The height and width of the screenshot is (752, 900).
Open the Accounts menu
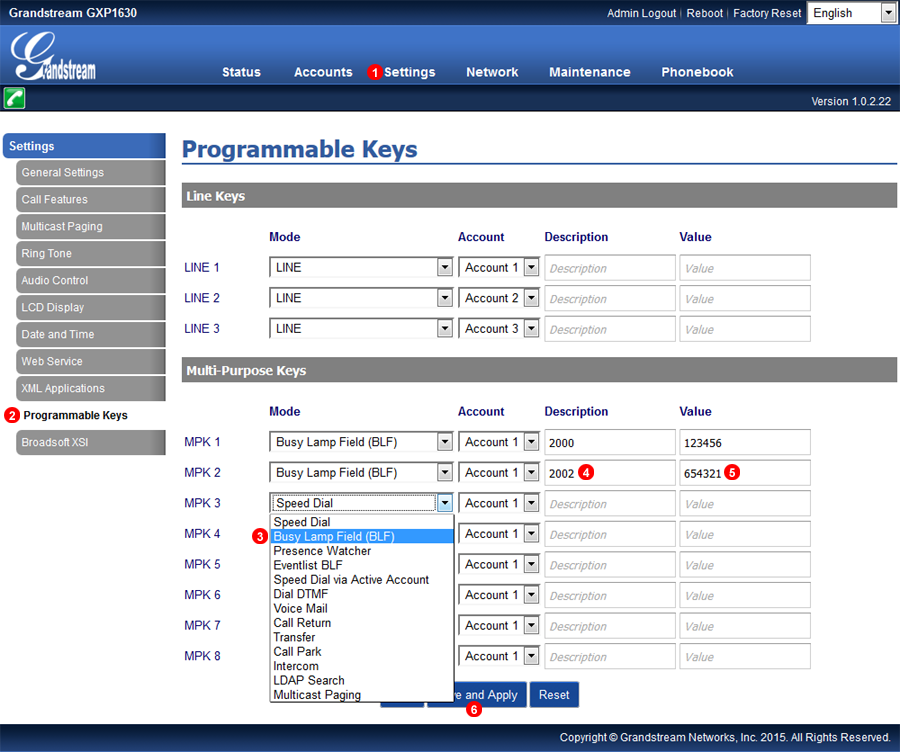[323, 72]
